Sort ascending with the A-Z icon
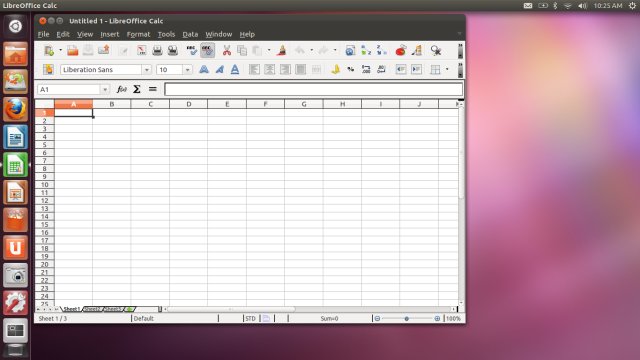The image size is (640, 360). pyautogui.click(x=366, y=50)
